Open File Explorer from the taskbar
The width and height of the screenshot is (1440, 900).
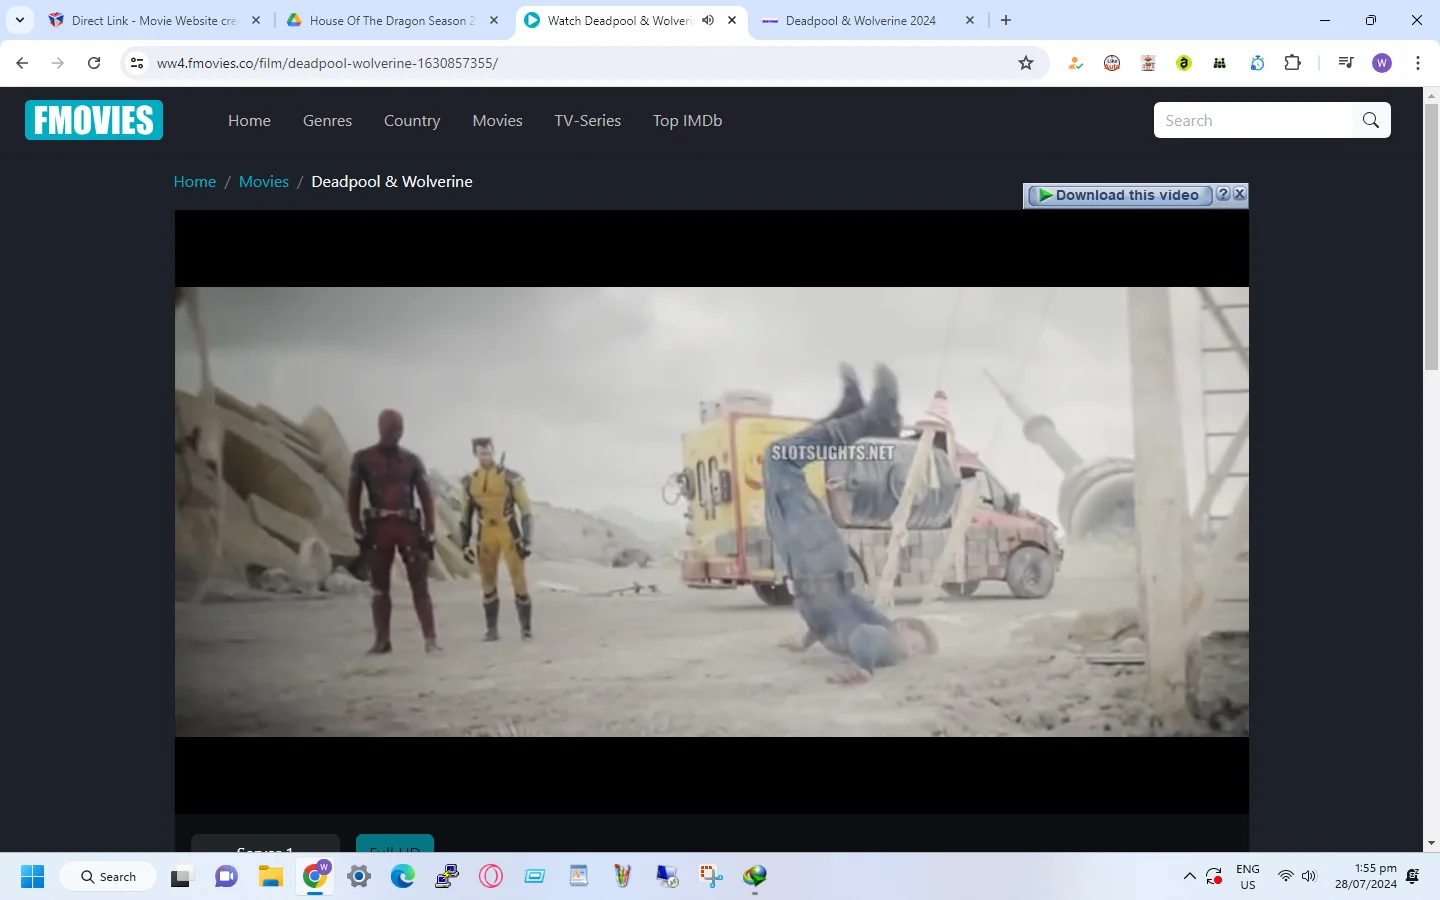[270, 877]
